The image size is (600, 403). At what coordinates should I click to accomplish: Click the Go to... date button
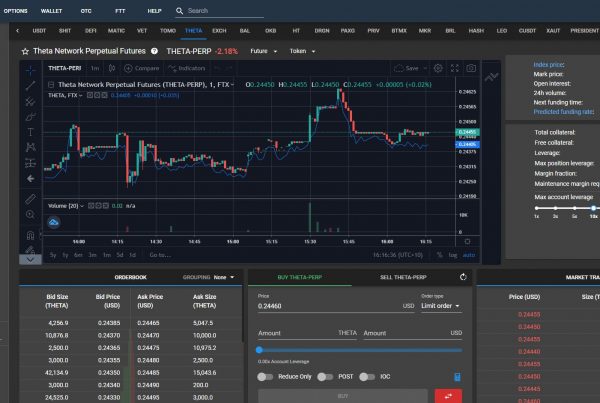pyautogui.click(x=160, y=255)
